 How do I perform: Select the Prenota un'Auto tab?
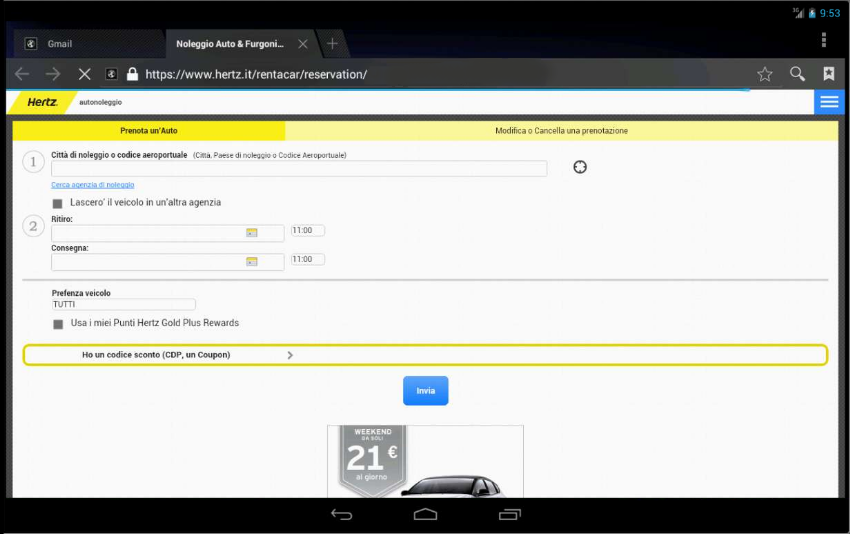(x=149, y=131)
